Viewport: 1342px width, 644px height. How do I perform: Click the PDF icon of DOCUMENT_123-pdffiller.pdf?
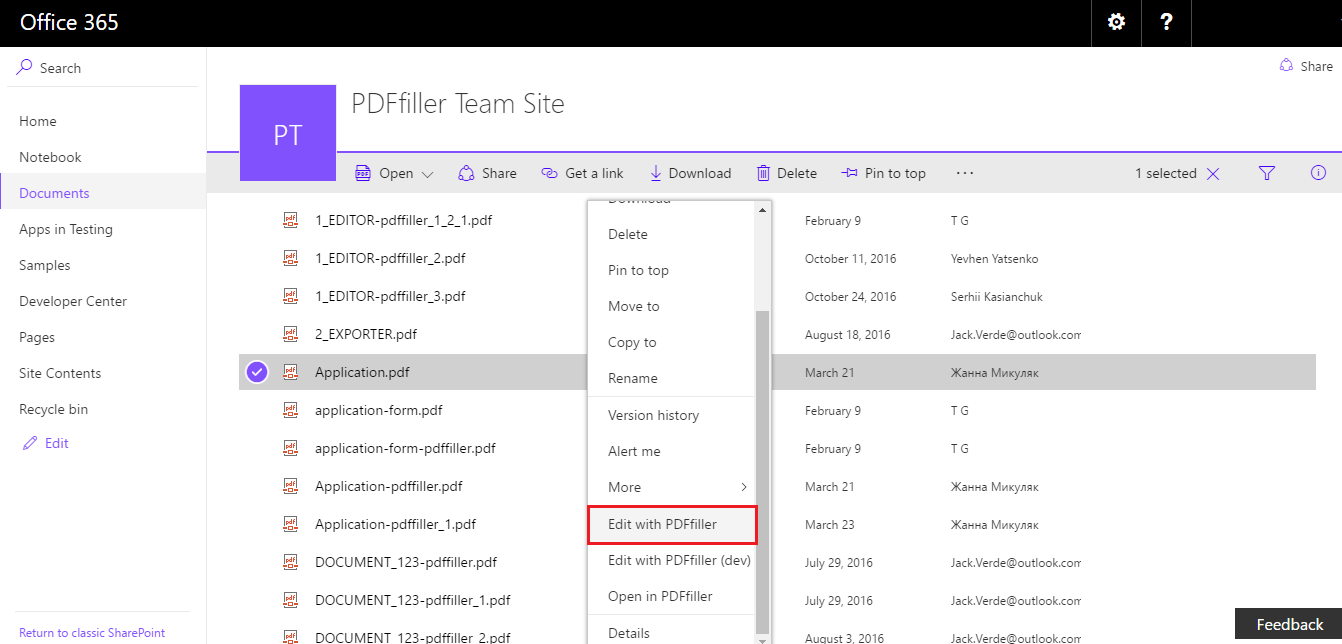(x=291, y=563)
